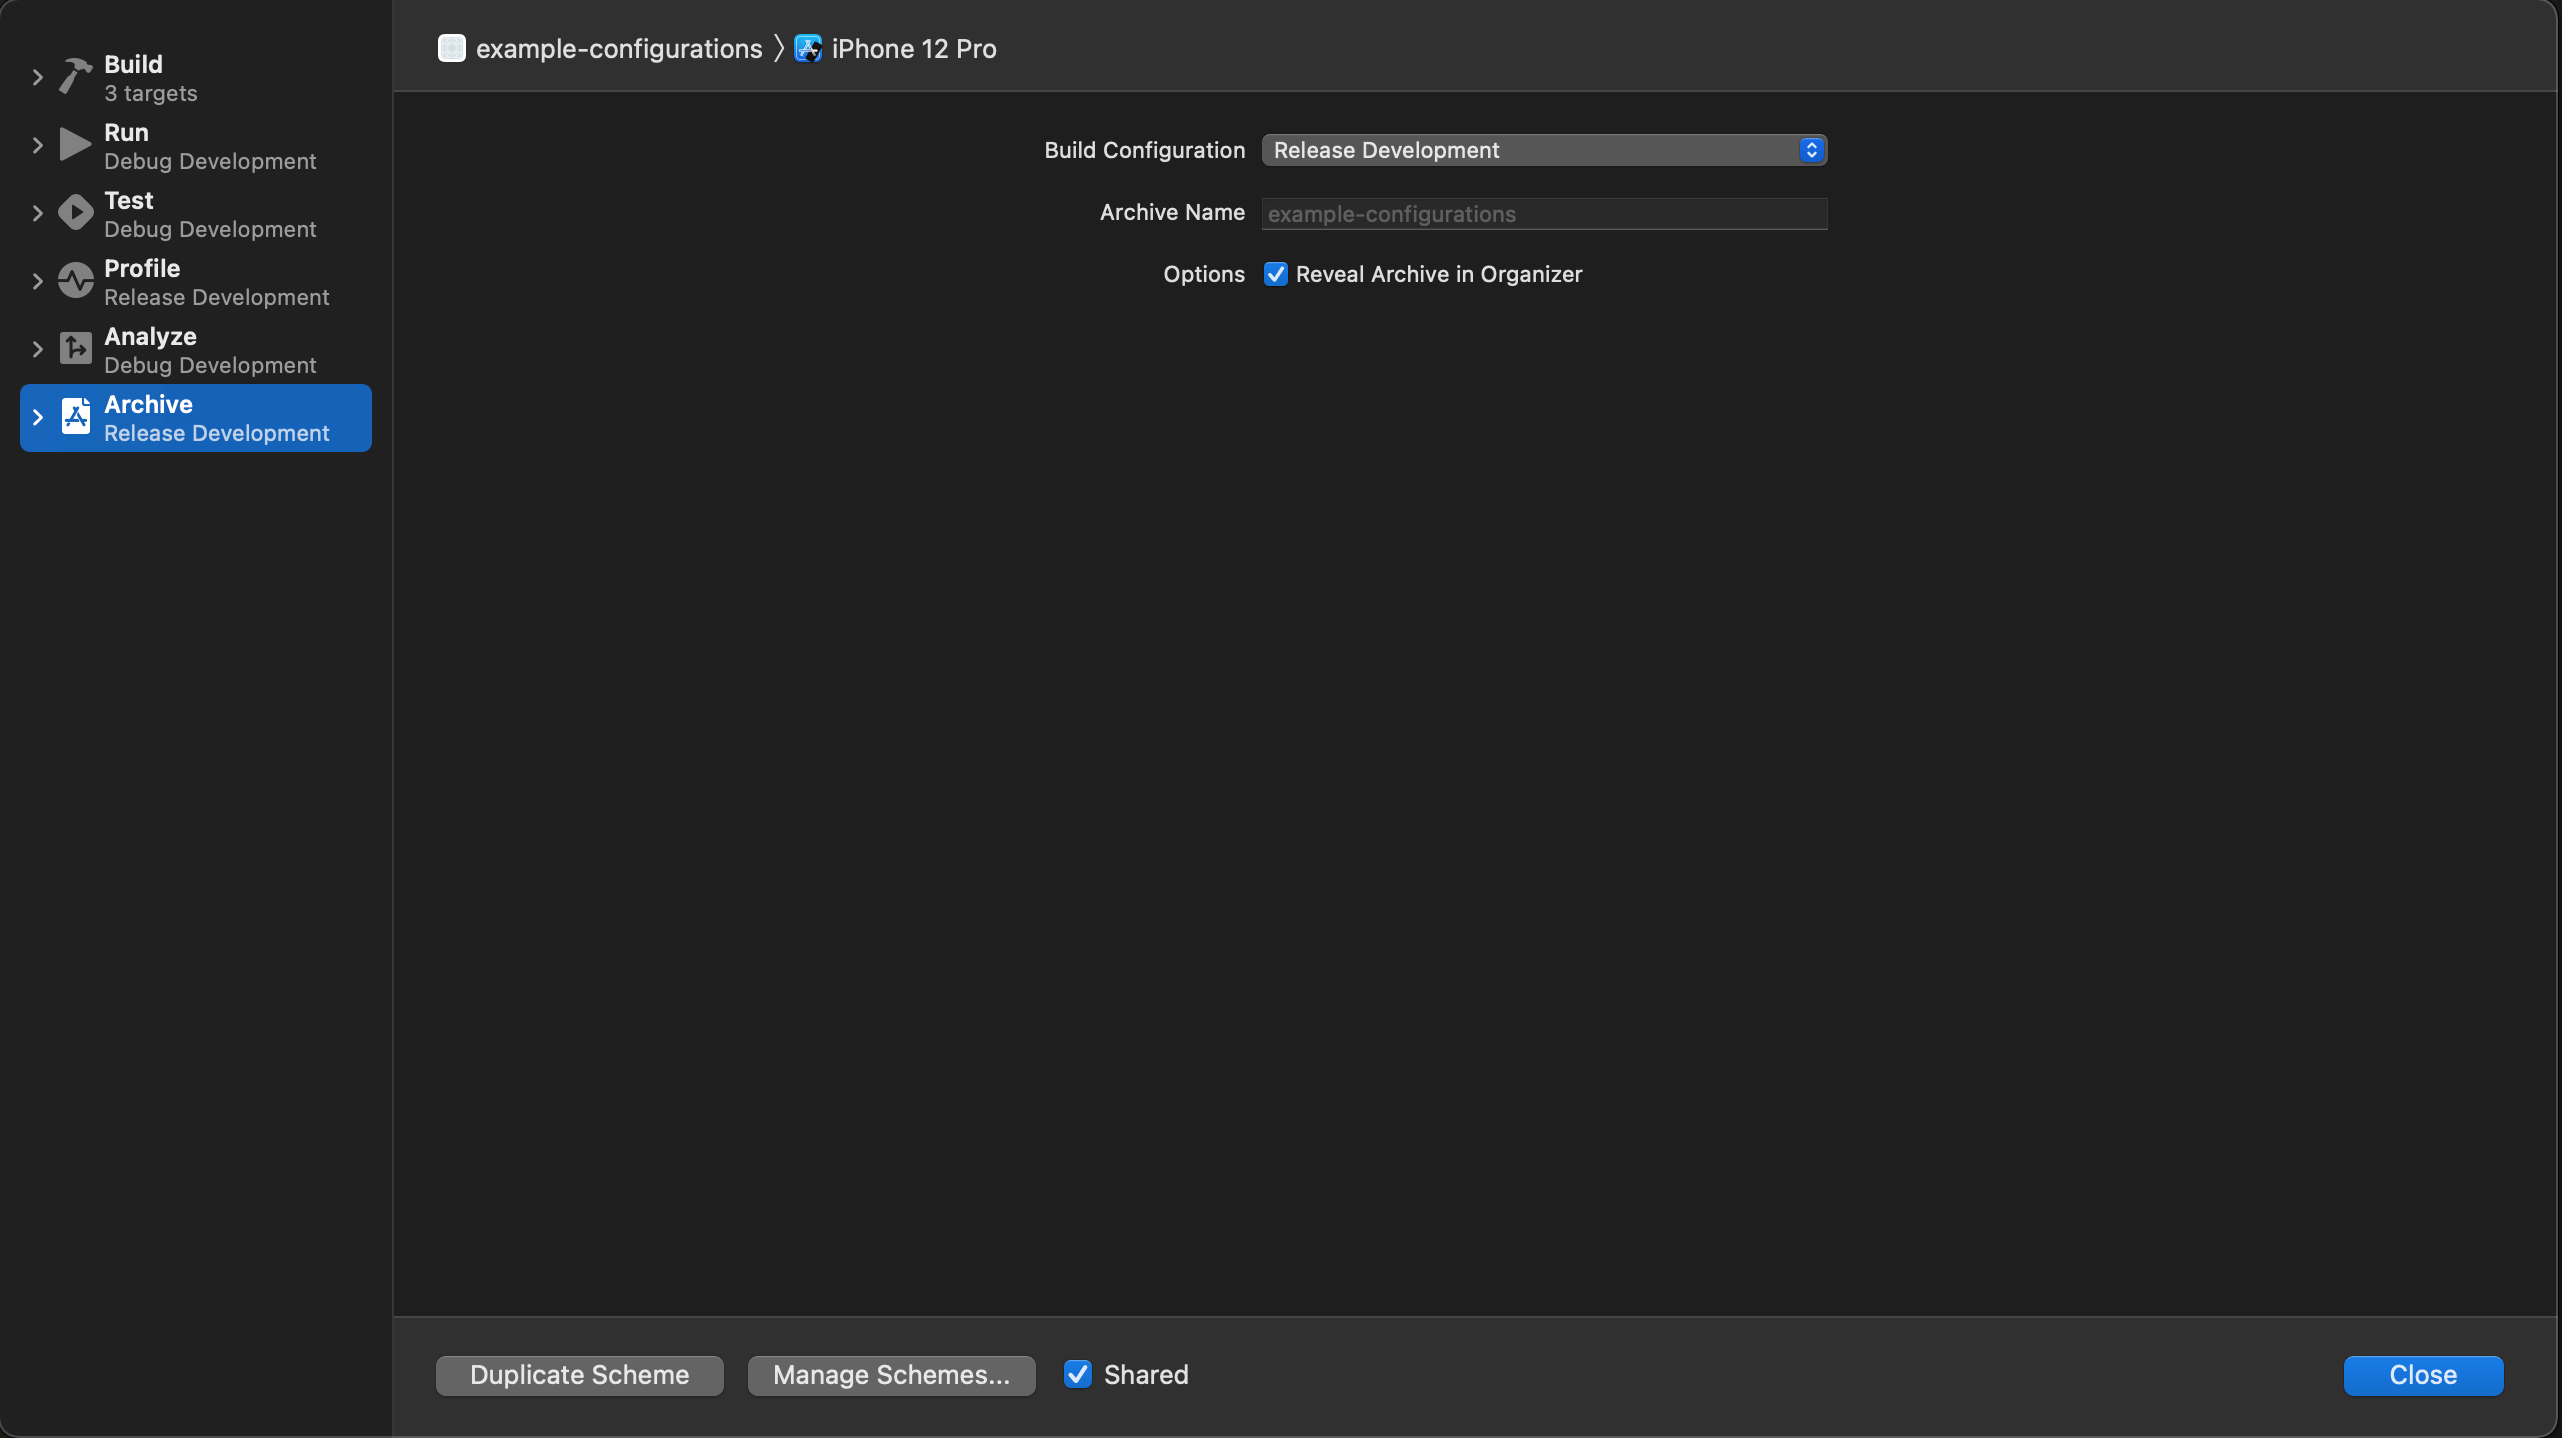
Task: Click the Build hammer icon
Action: click(x=75, y=76)
